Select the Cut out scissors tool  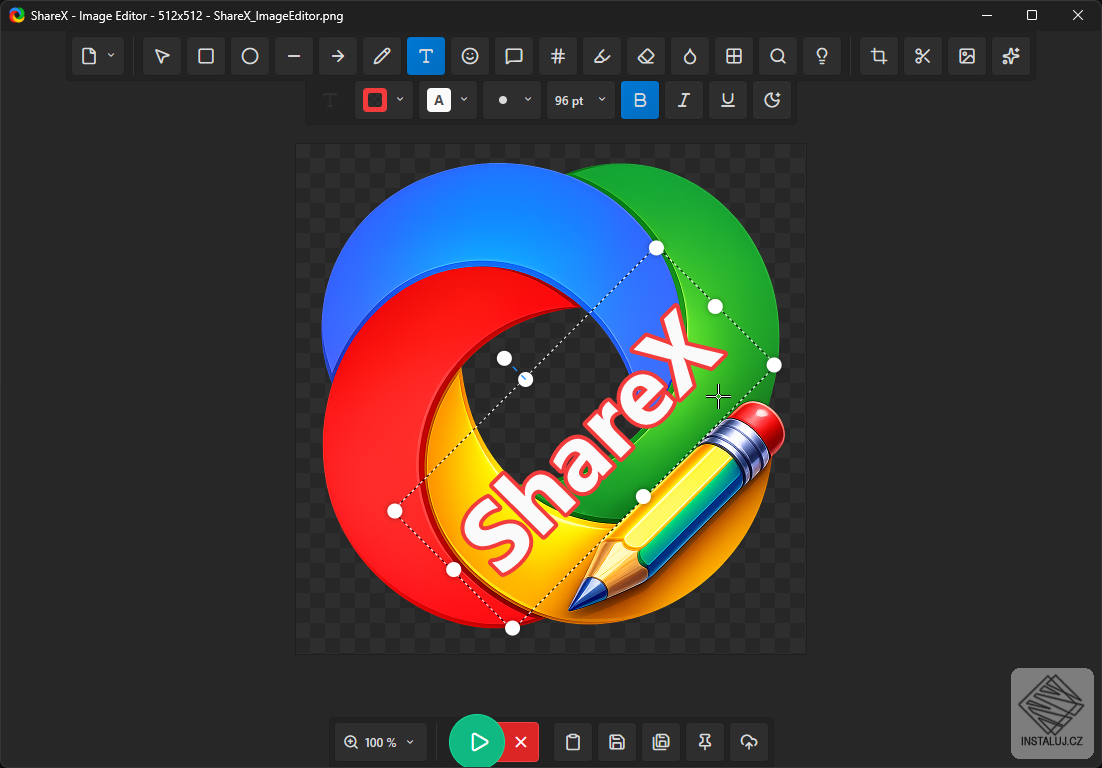pyautogui.click(x=923, y=56)
